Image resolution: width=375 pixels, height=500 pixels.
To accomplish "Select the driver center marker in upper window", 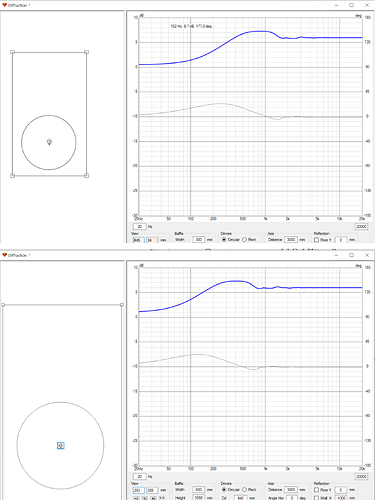I will click(x=49, y=142).
